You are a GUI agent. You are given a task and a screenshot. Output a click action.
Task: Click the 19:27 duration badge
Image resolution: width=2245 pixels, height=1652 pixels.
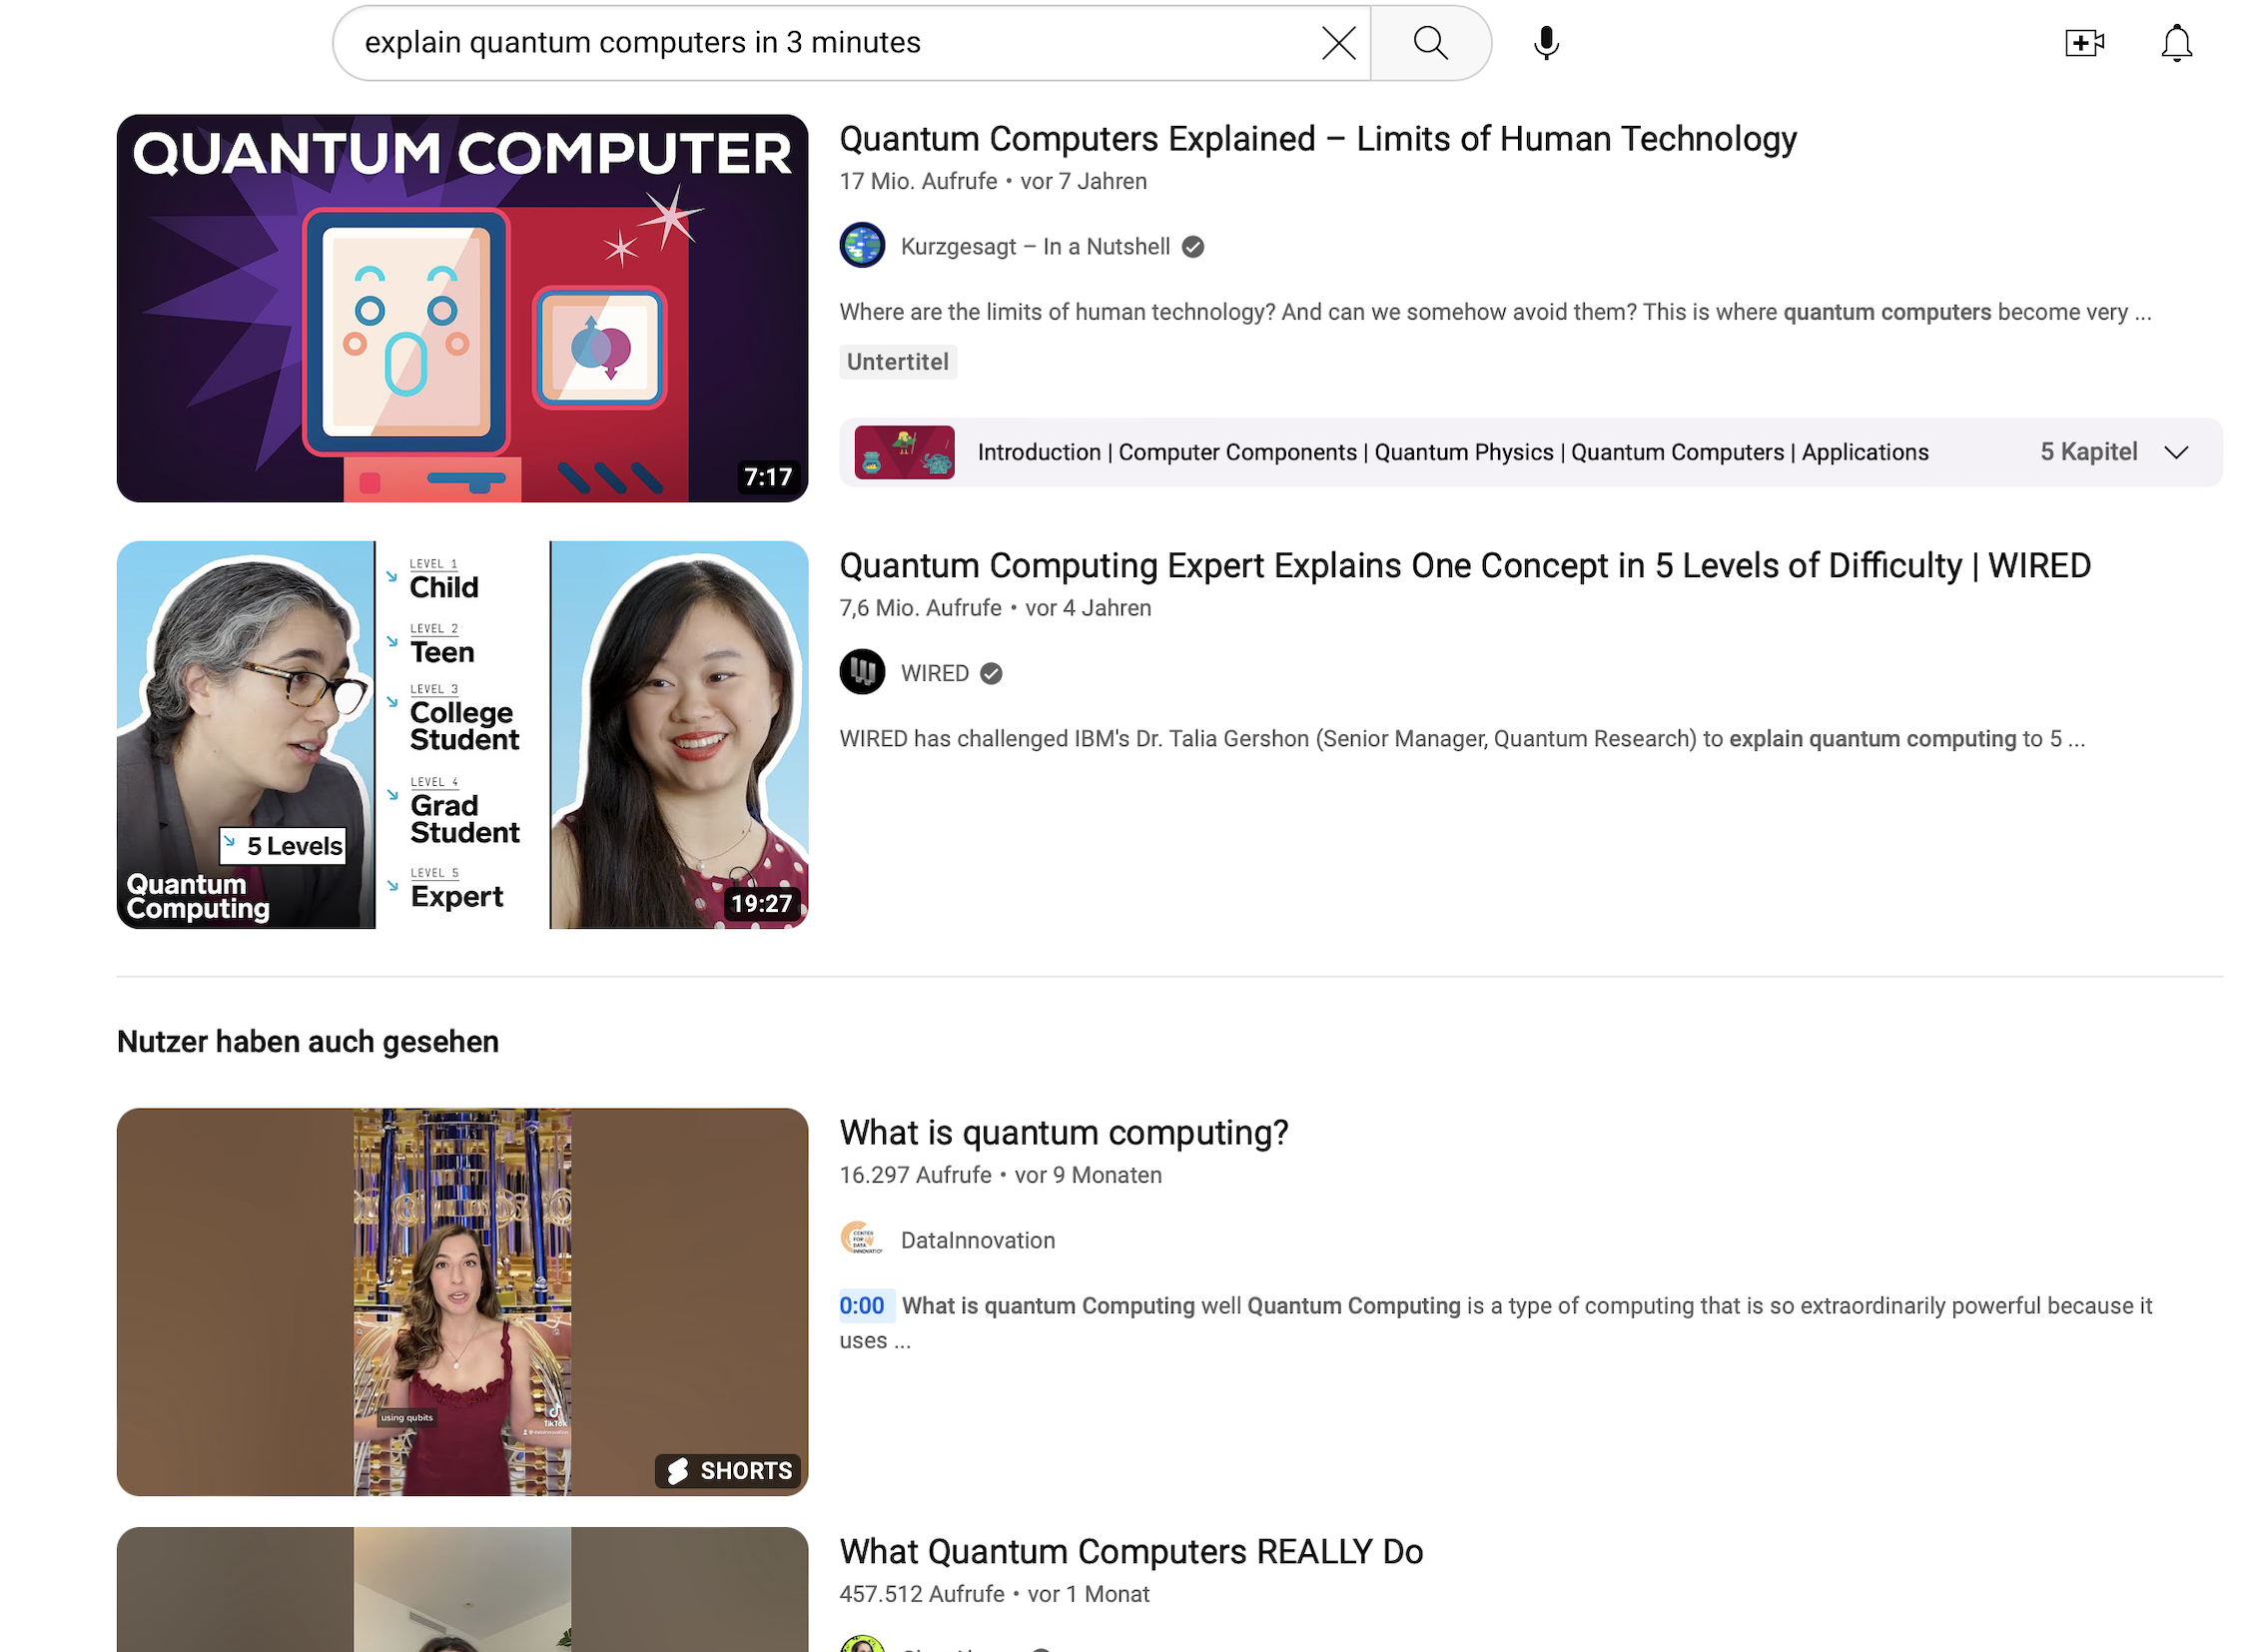(x=761, y=904)
